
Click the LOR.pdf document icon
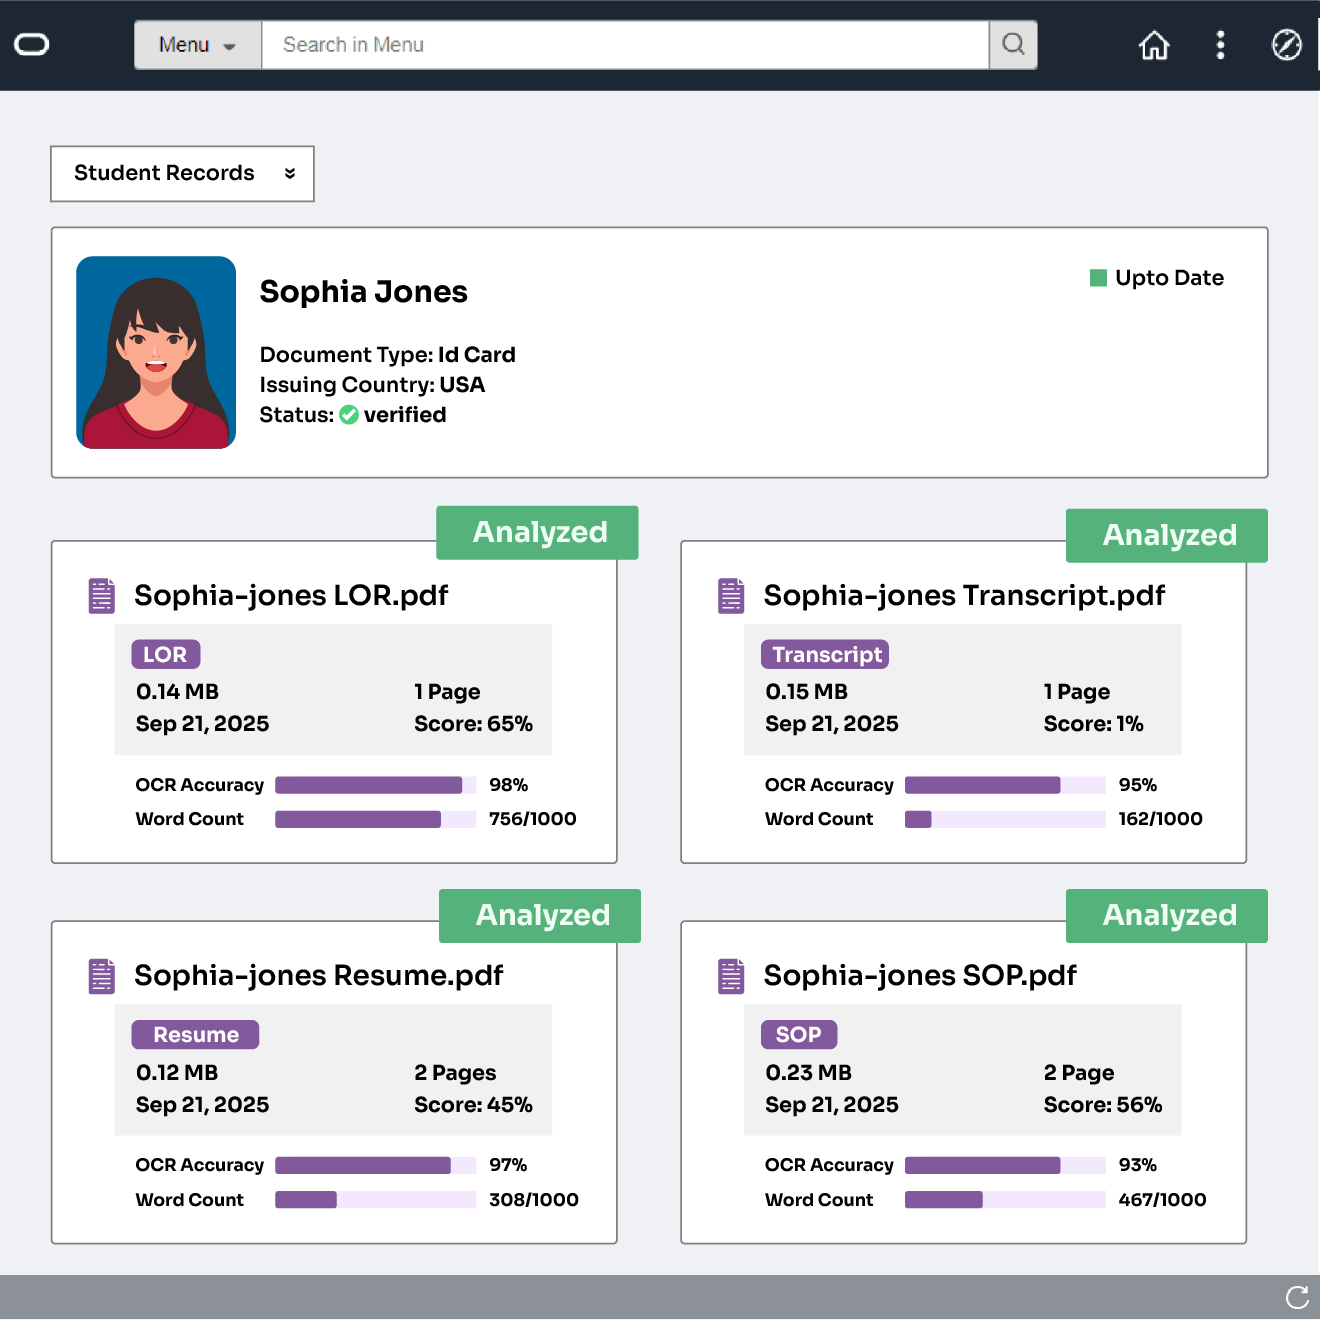pos(102,596)
